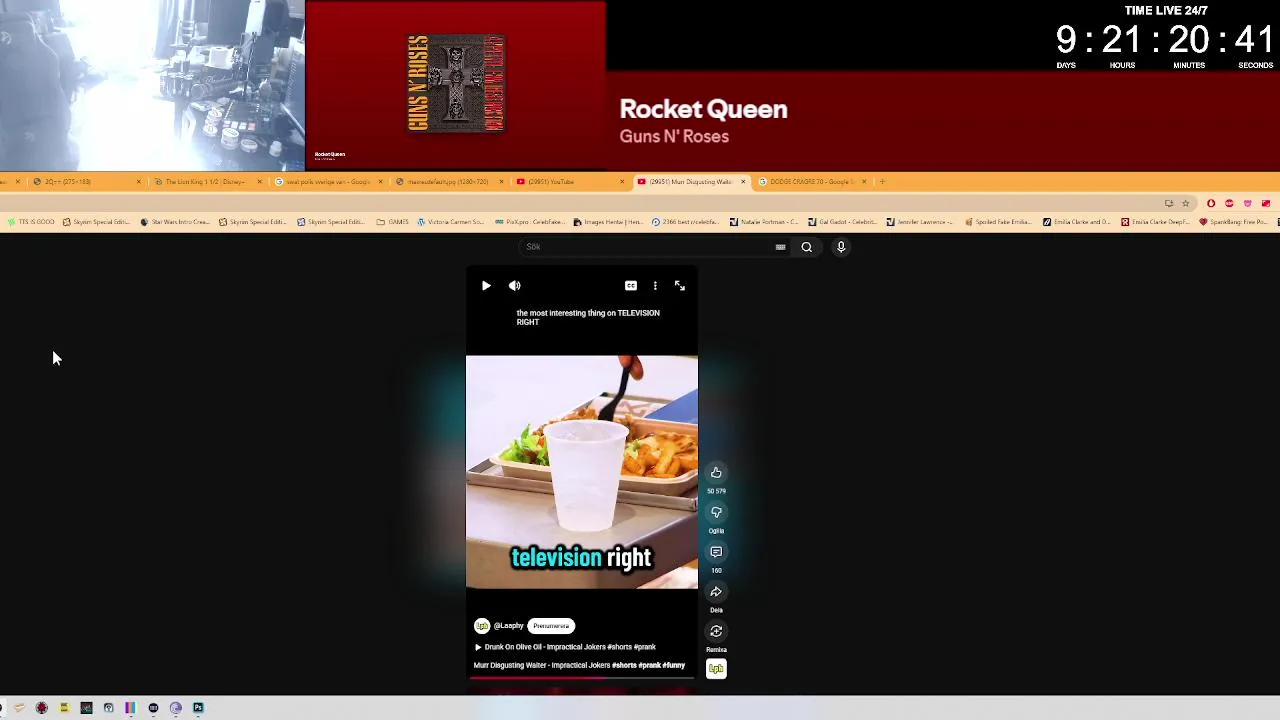Open the Jennifer Lawrence bookmark
This screenshot has width=1280, height=720.
pos(920,222)
